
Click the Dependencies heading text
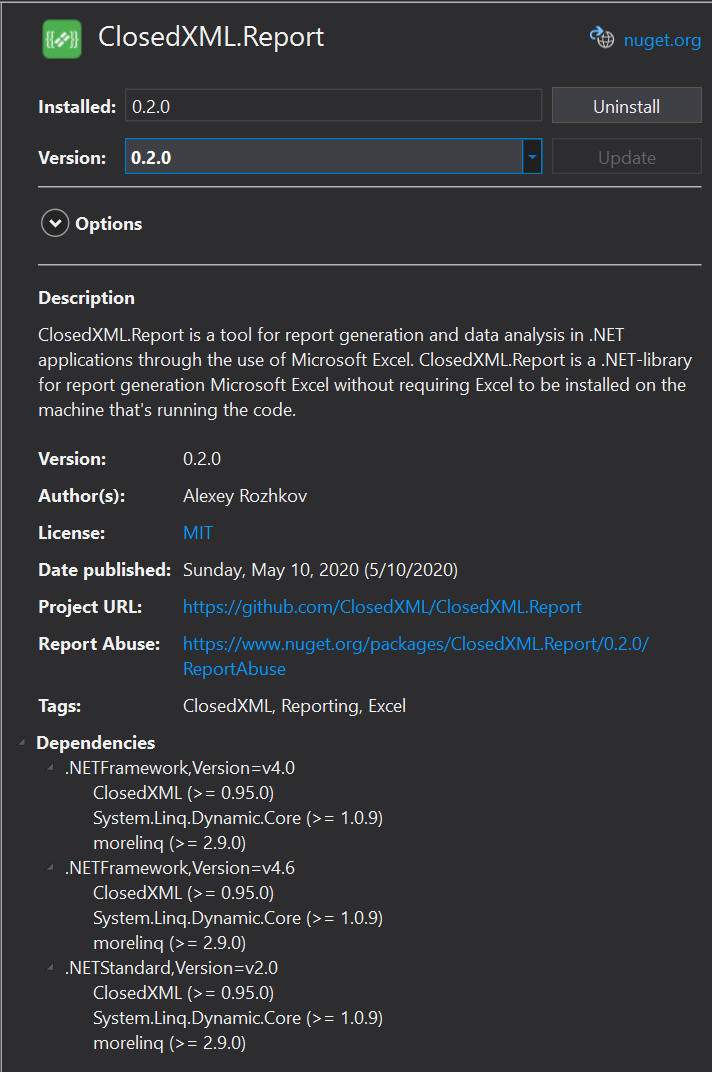(96, 742)
